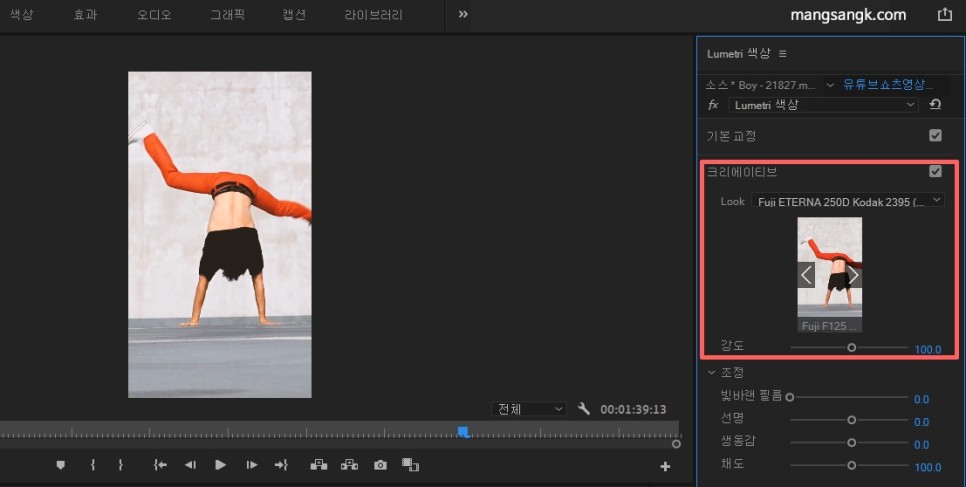Viewport: 966px width, 487px height.
Task: Collapse the 조정 section
Action: pyautogui.click(x=712, y=372)
